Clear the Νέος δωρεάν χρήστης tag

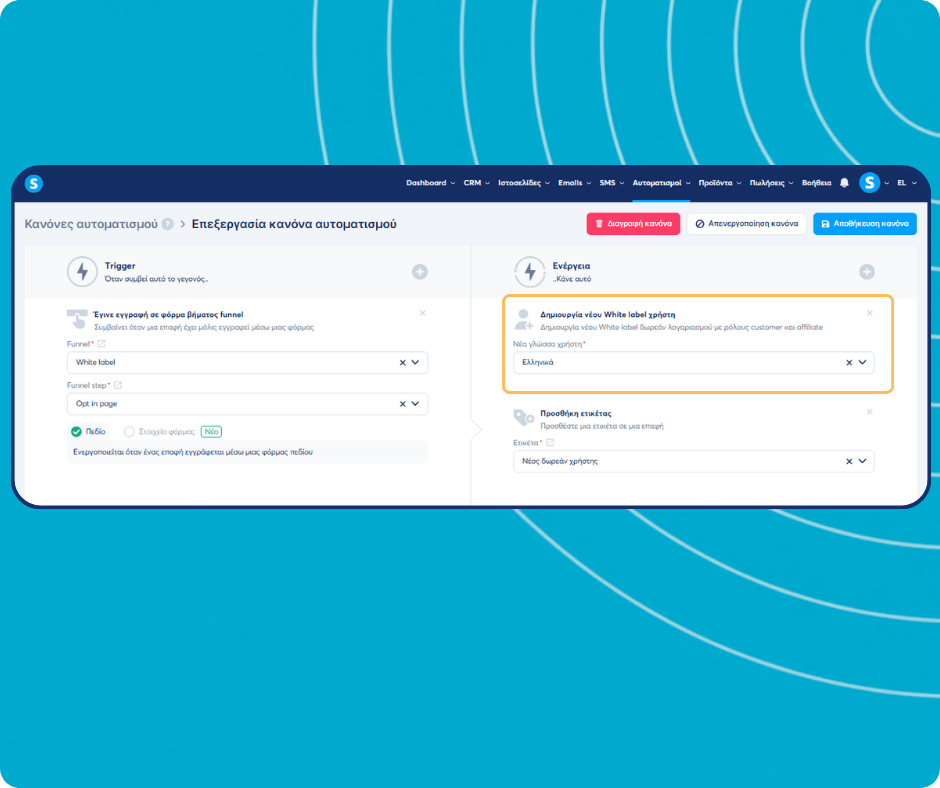pos(849,461)
